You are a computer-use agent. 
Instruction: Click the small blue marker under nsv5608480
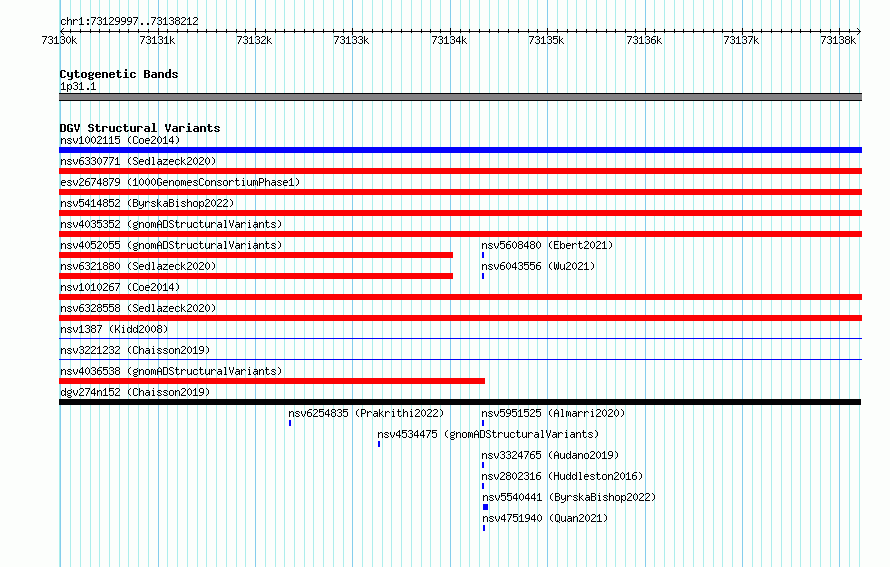point(483,255)
